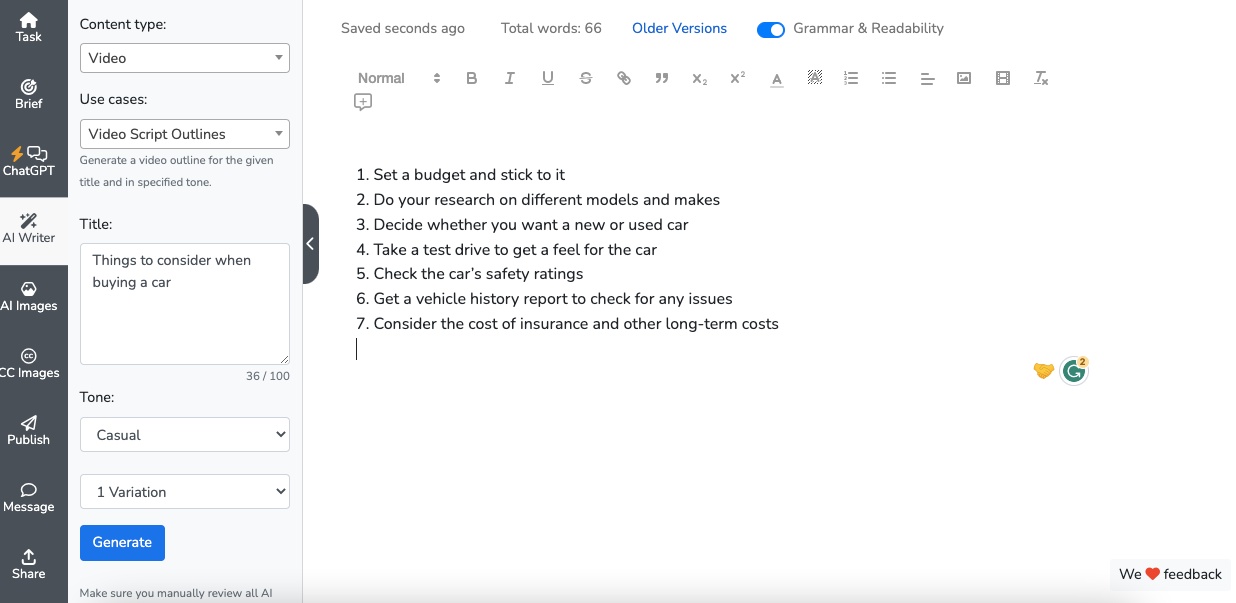Screen dimensions: 1236x603
Task: Clear text formatting
Action: [x=1041, y=78]
